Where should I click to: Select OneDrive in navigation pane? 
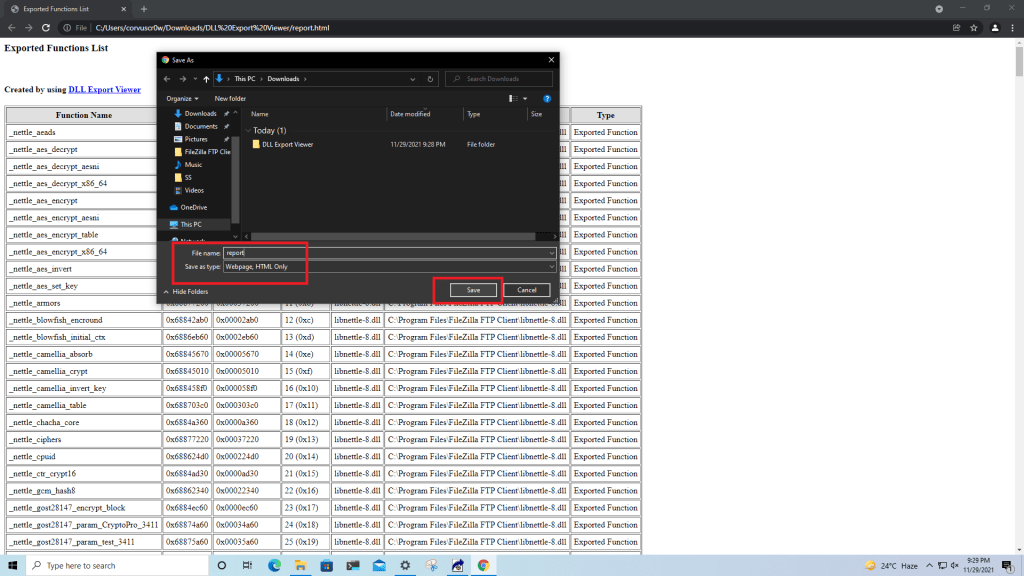coord(193,207)
